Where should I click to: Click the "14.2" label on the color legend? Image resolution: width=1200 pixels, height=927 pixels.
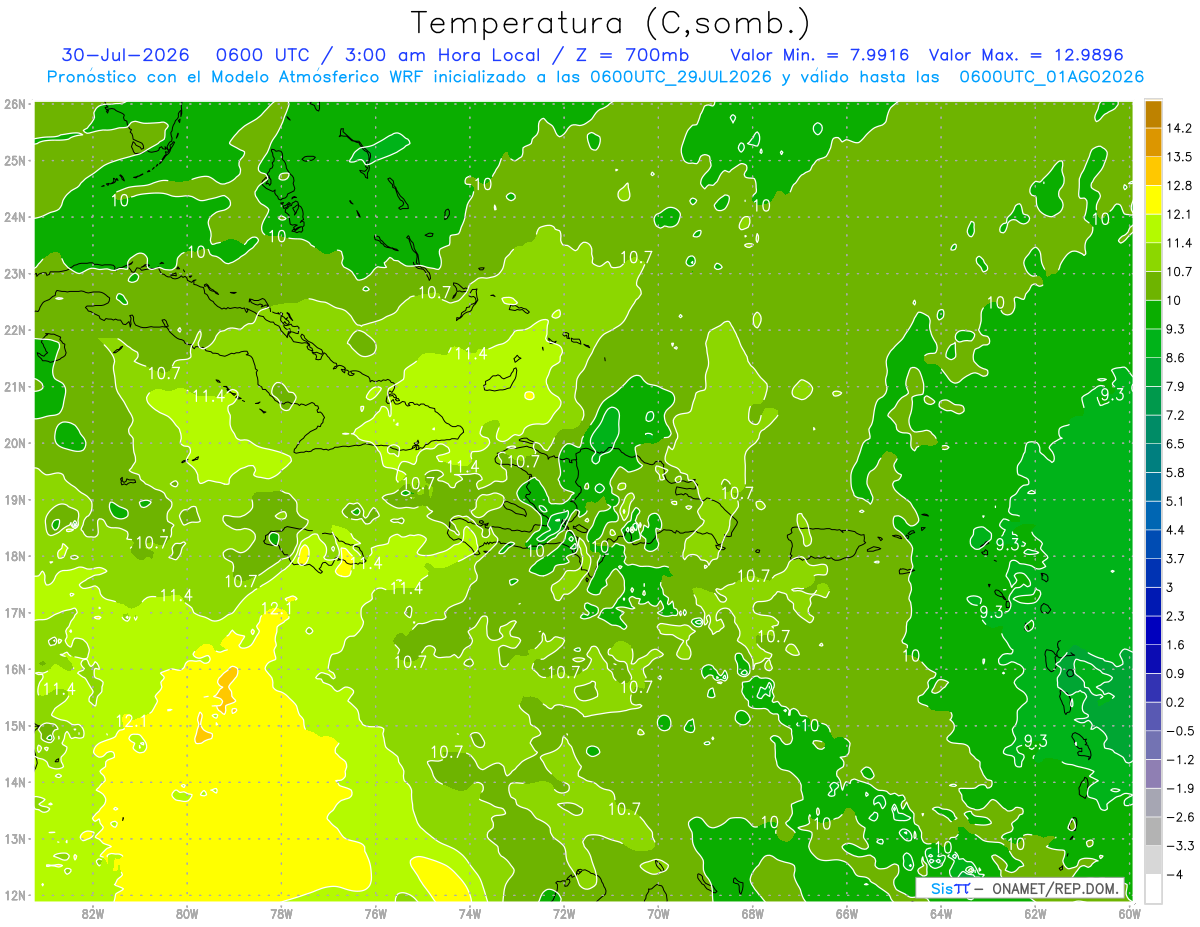1179,128
